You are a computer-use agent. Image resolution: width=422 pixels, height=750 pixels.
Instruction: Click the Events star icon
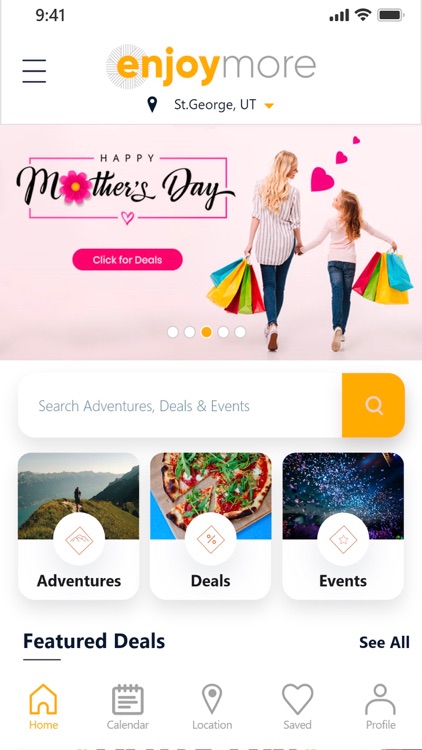pos(343,540)
